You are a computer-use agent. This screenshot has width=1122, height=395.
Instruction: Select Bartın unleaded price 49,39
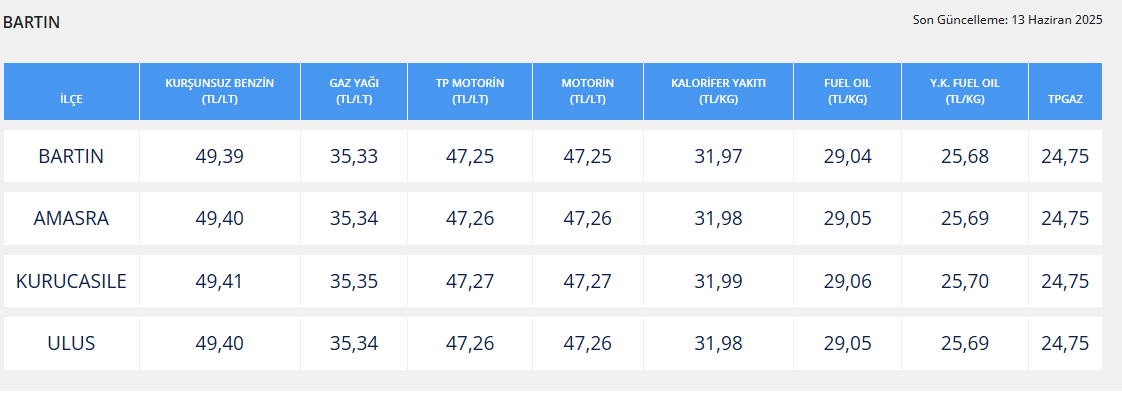coord(220,156)
